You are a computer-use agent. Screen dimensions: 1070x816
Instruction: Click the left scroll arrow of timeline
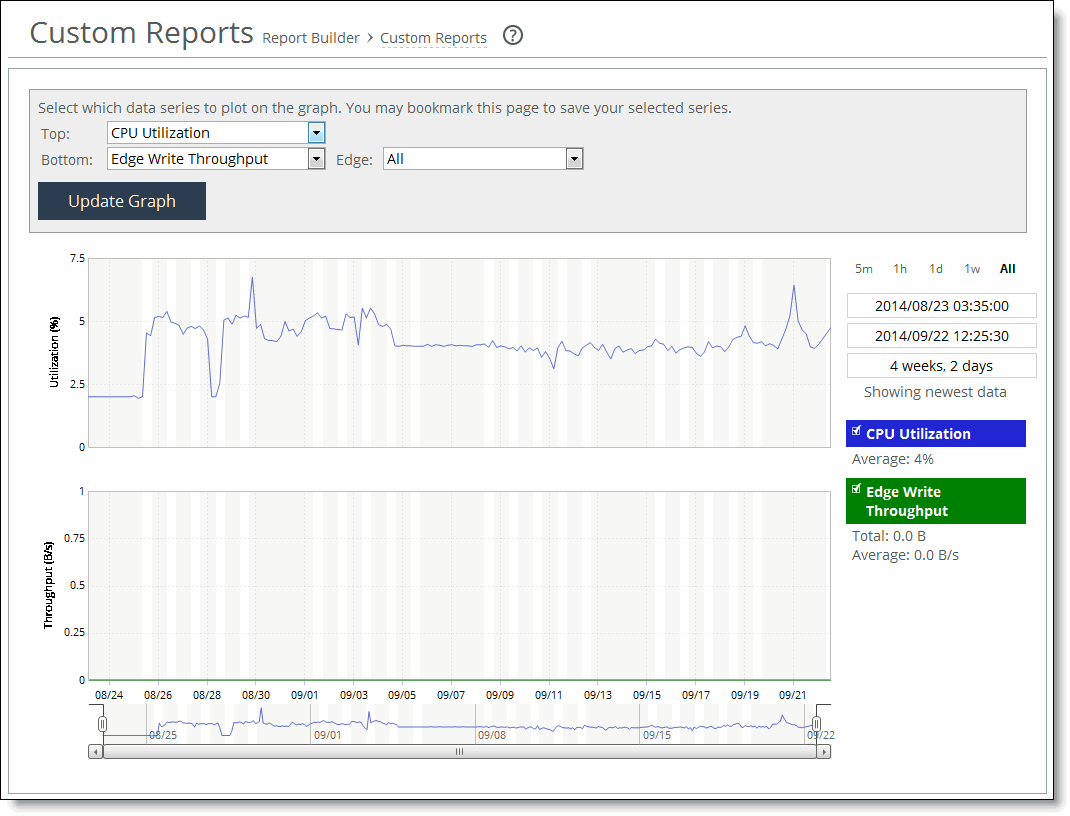tap(96, 752)
